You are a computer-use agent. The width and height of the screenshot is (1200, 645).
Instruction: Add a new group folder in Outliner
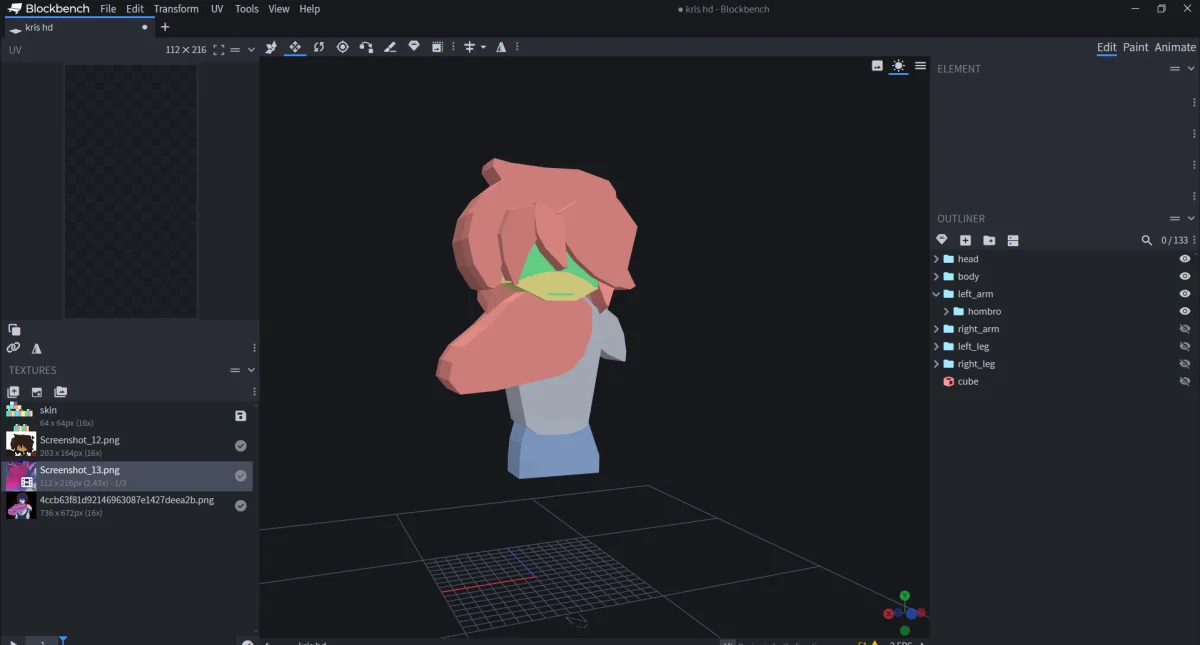[989, 240]
